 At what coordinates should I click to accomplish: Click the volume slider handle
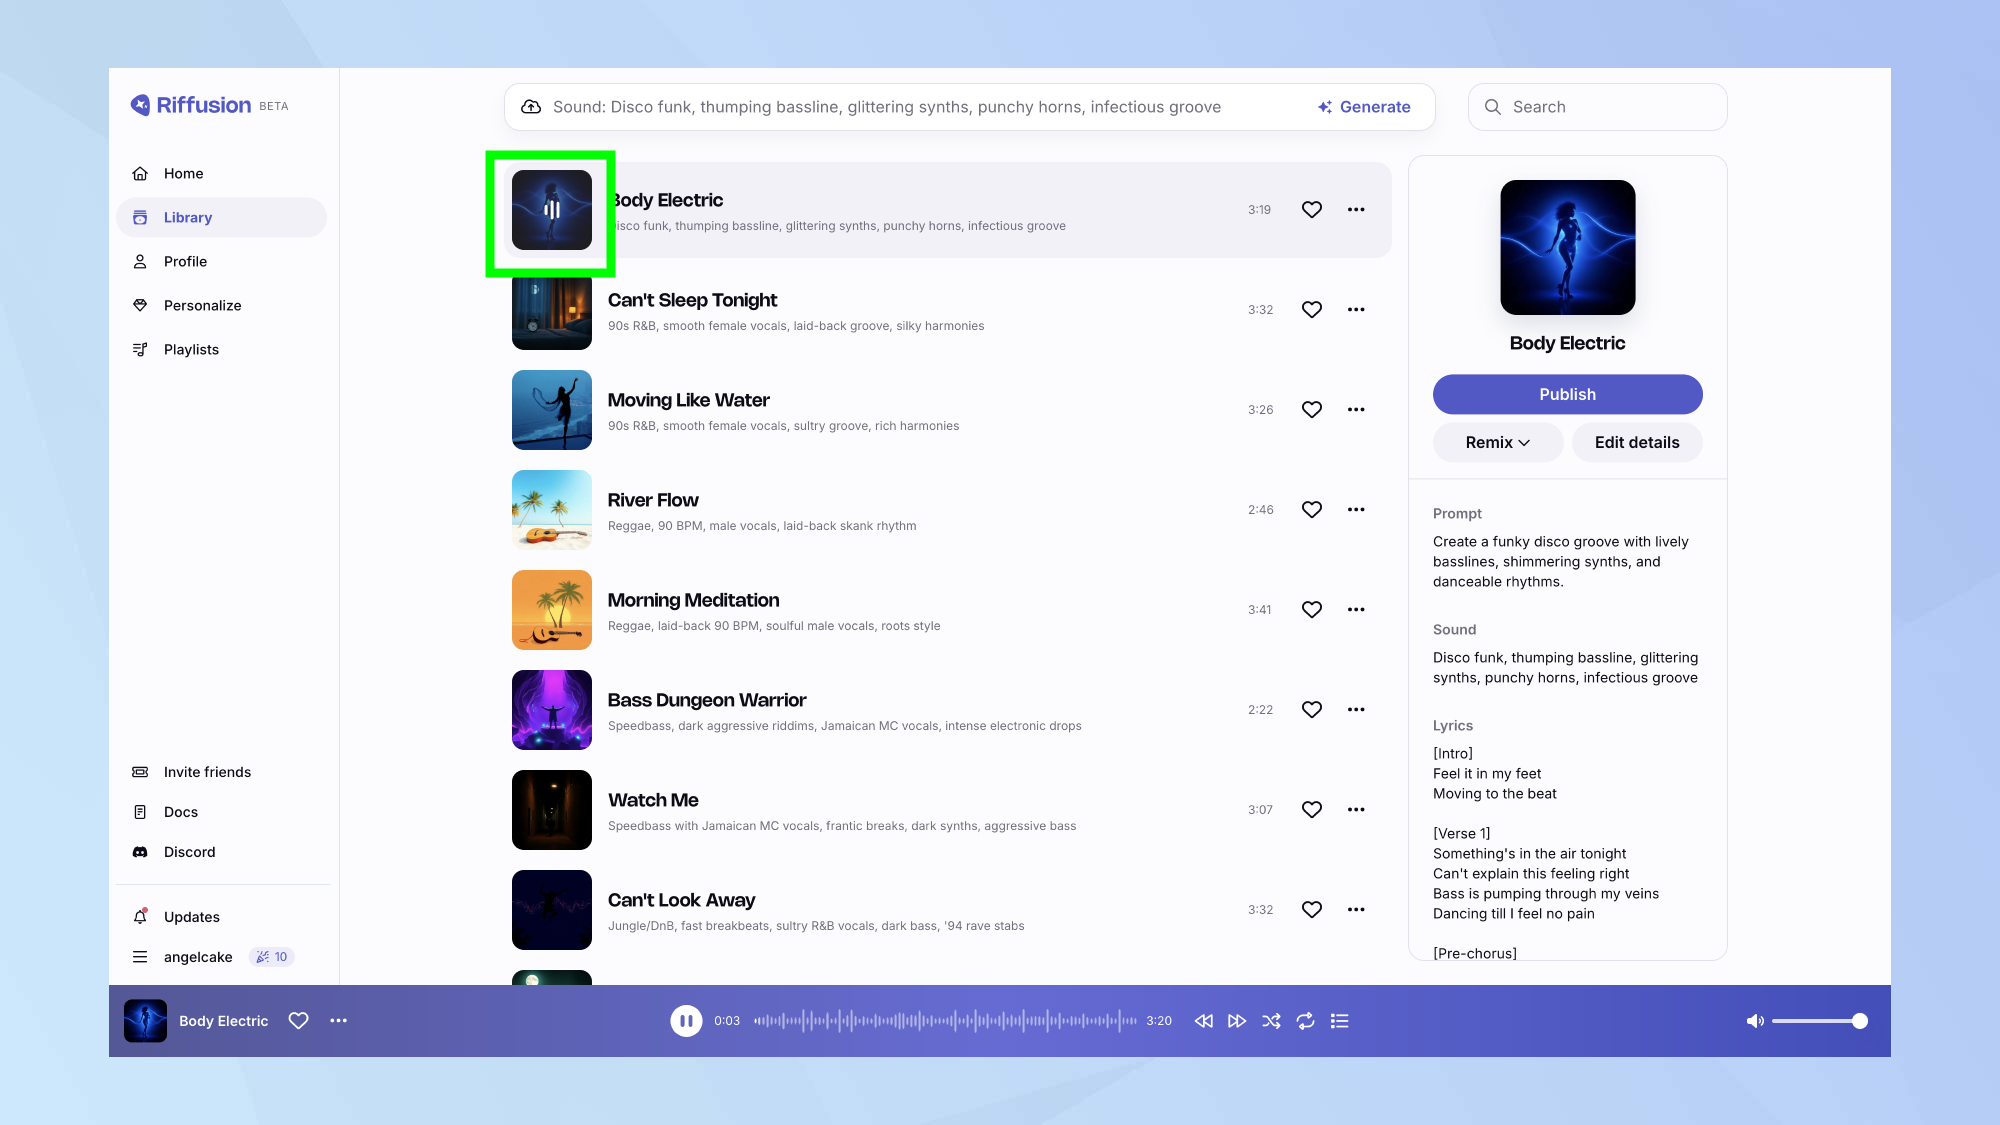coord(1859,1021)
